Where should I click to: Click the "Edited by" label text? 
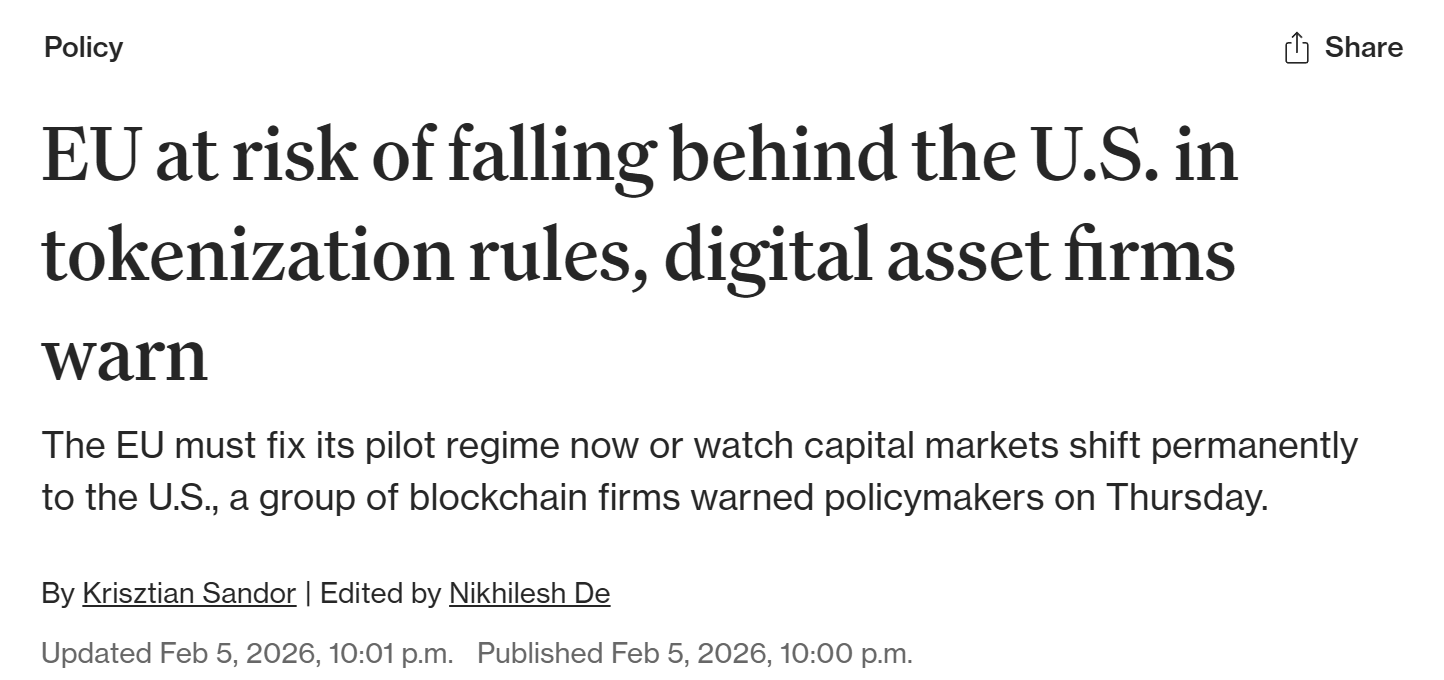click(380, 593)
